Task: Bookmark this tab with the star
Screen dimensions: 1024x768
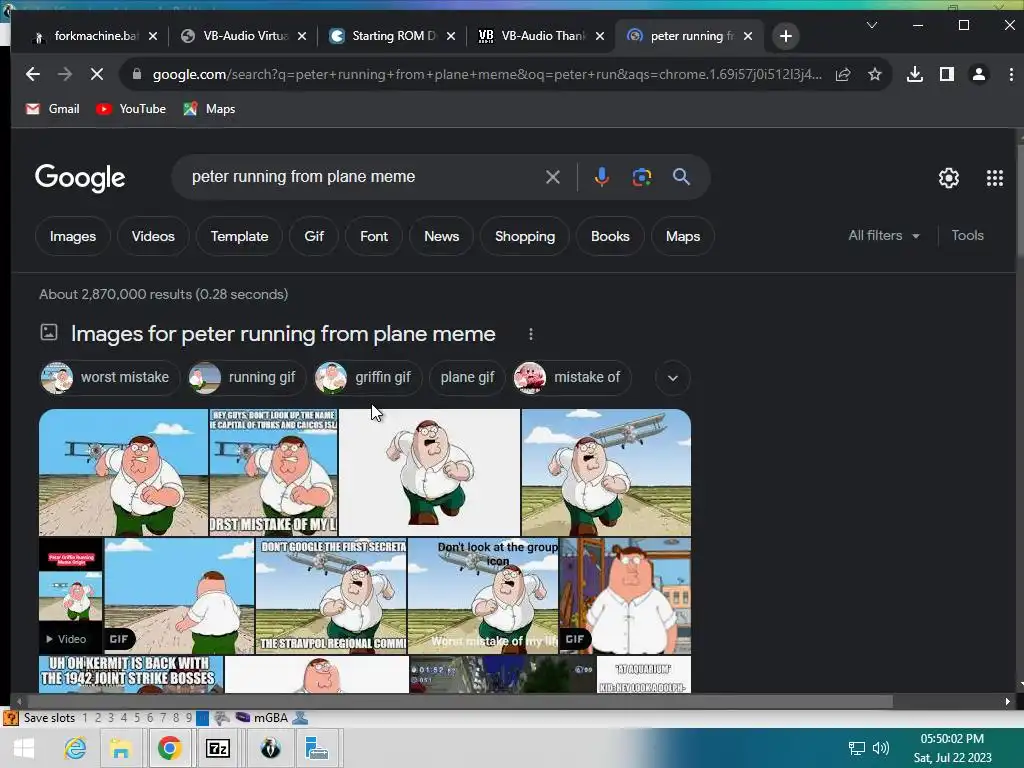Action: click(x=874, y=74)
